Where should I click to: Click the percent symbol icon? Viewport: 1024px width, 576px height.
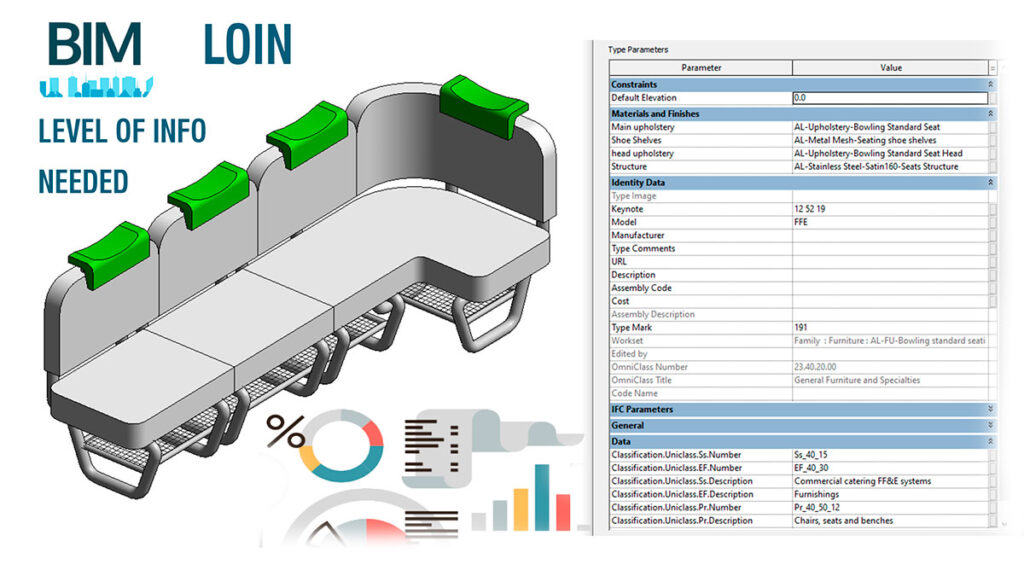285,432
